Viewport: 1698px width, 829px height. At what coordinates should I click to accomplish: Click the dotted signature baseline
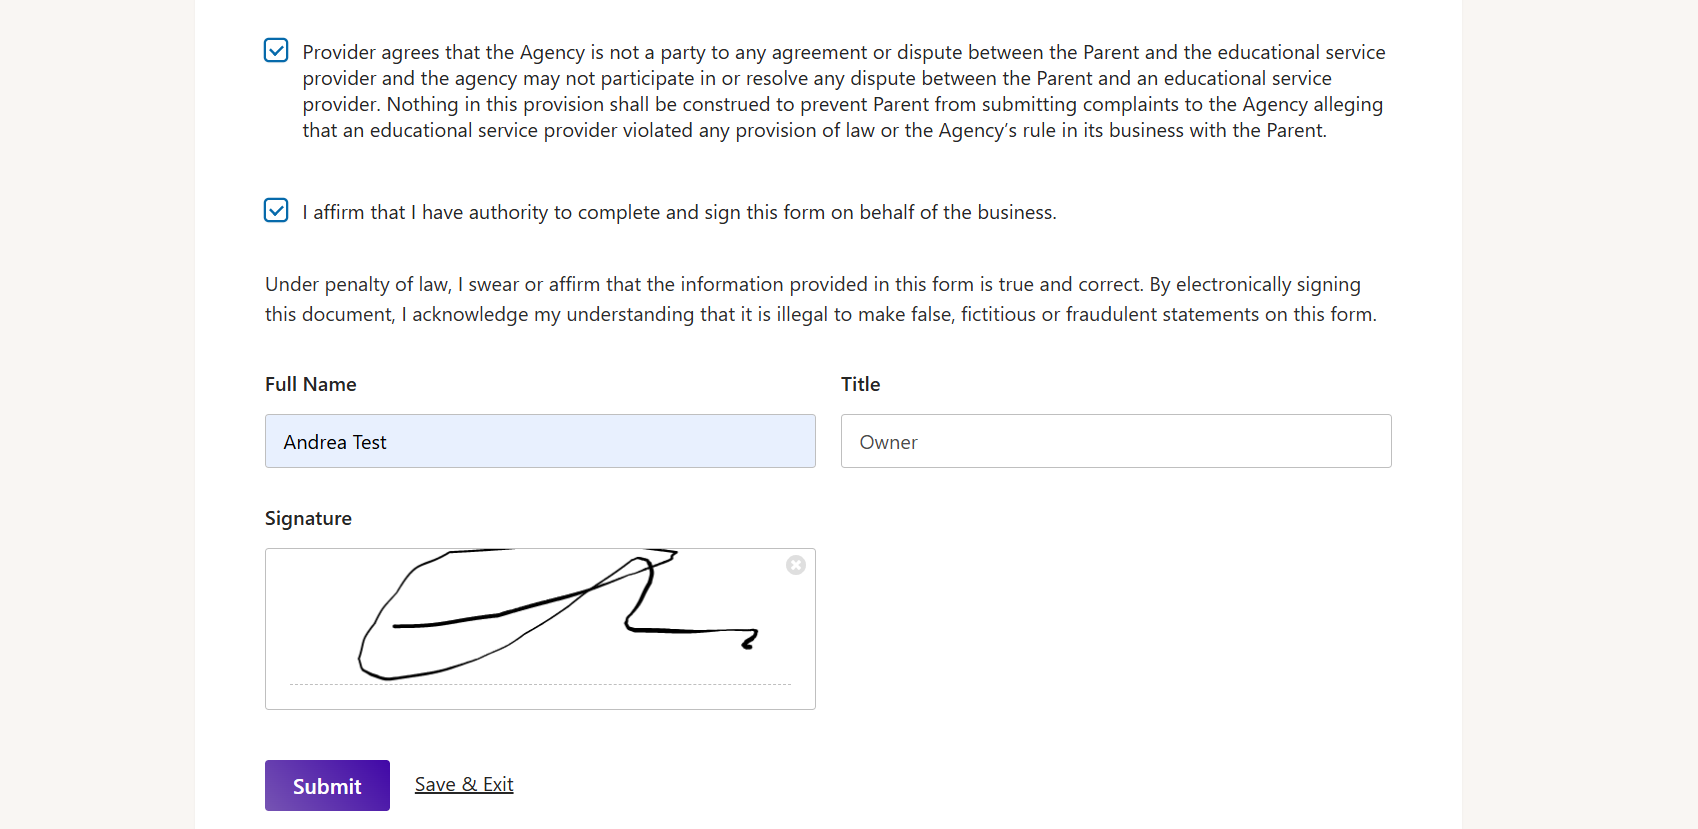point(540,685)
